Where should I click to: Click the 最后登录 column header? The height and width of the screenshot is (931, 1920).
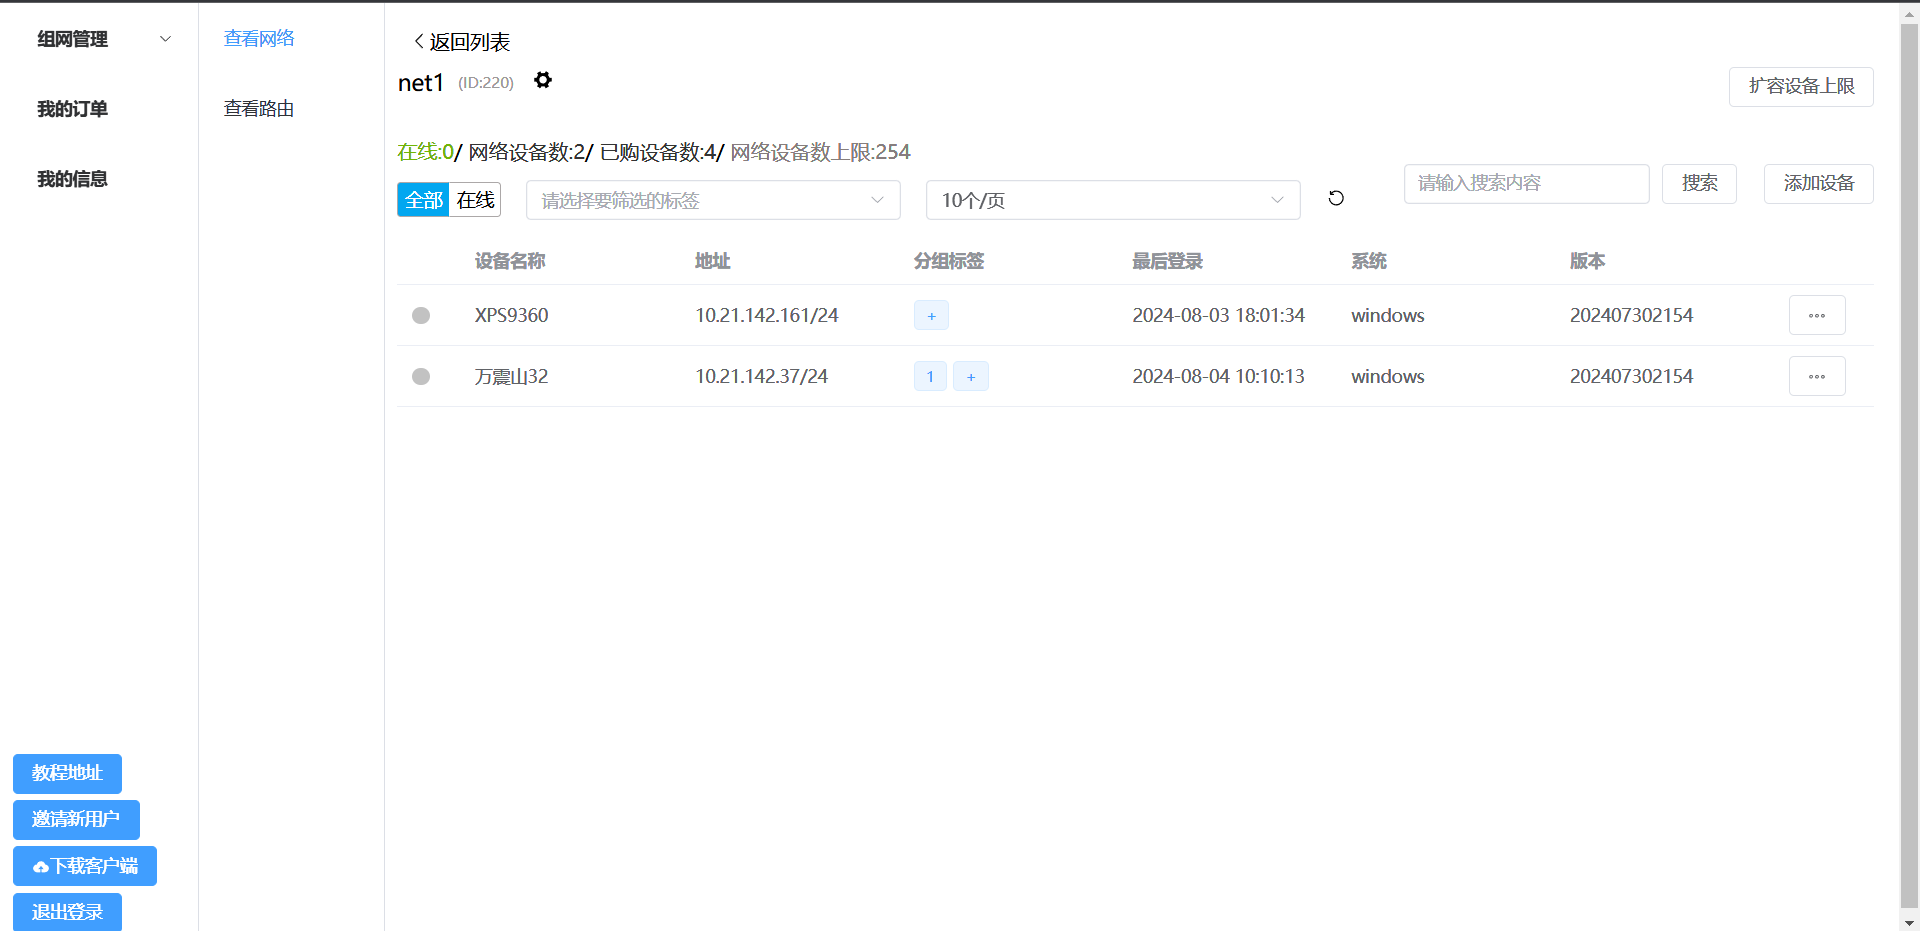click(1167, 261)
